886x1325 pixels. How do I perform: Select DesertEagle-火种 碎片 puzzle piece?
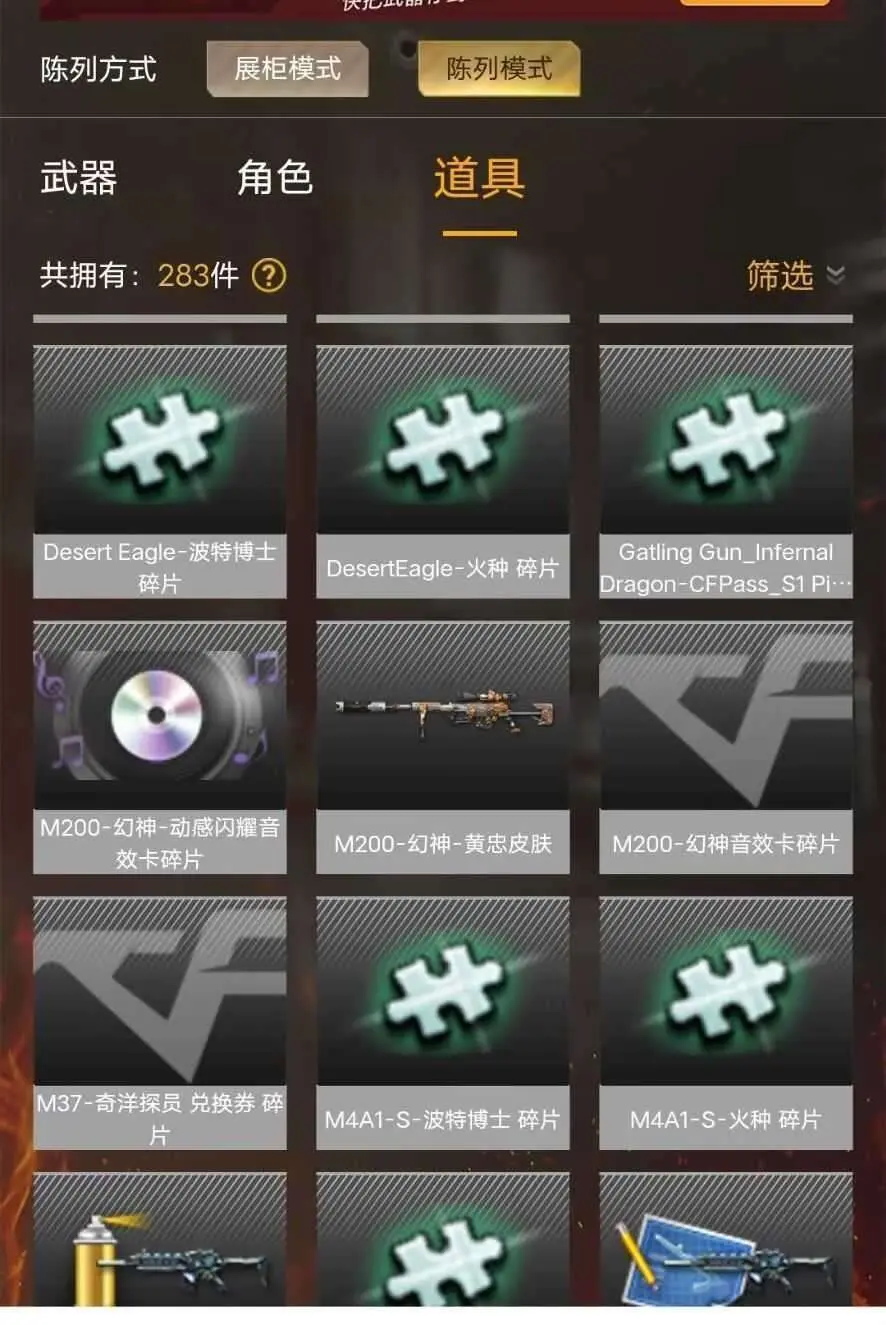point(443,440)
